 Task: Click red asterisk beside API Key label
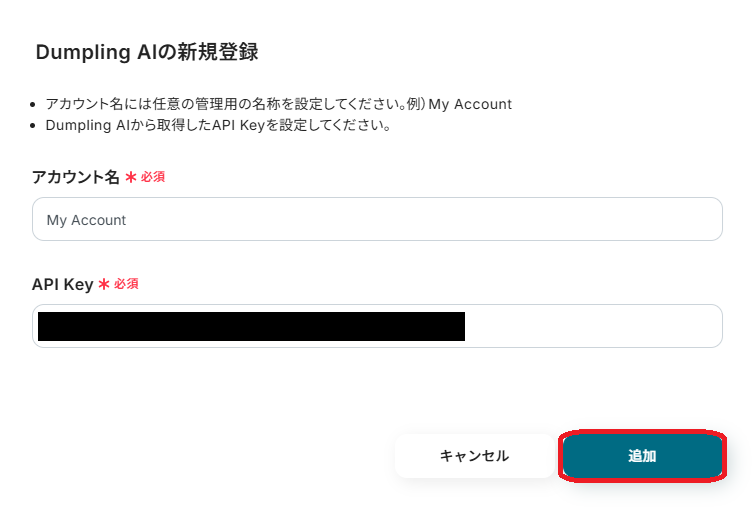103,284
